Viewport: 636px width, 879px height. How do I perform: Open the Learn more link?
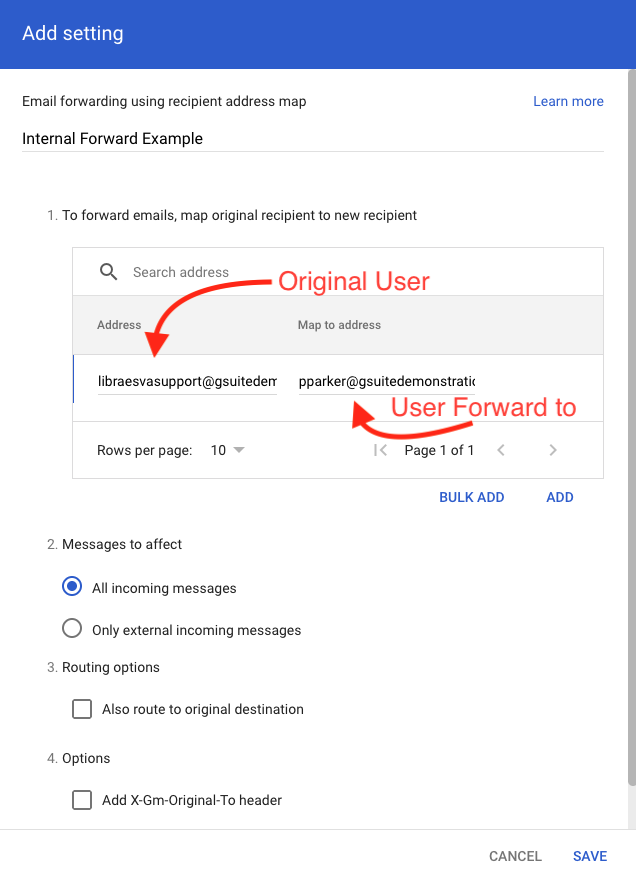[568, 101]
